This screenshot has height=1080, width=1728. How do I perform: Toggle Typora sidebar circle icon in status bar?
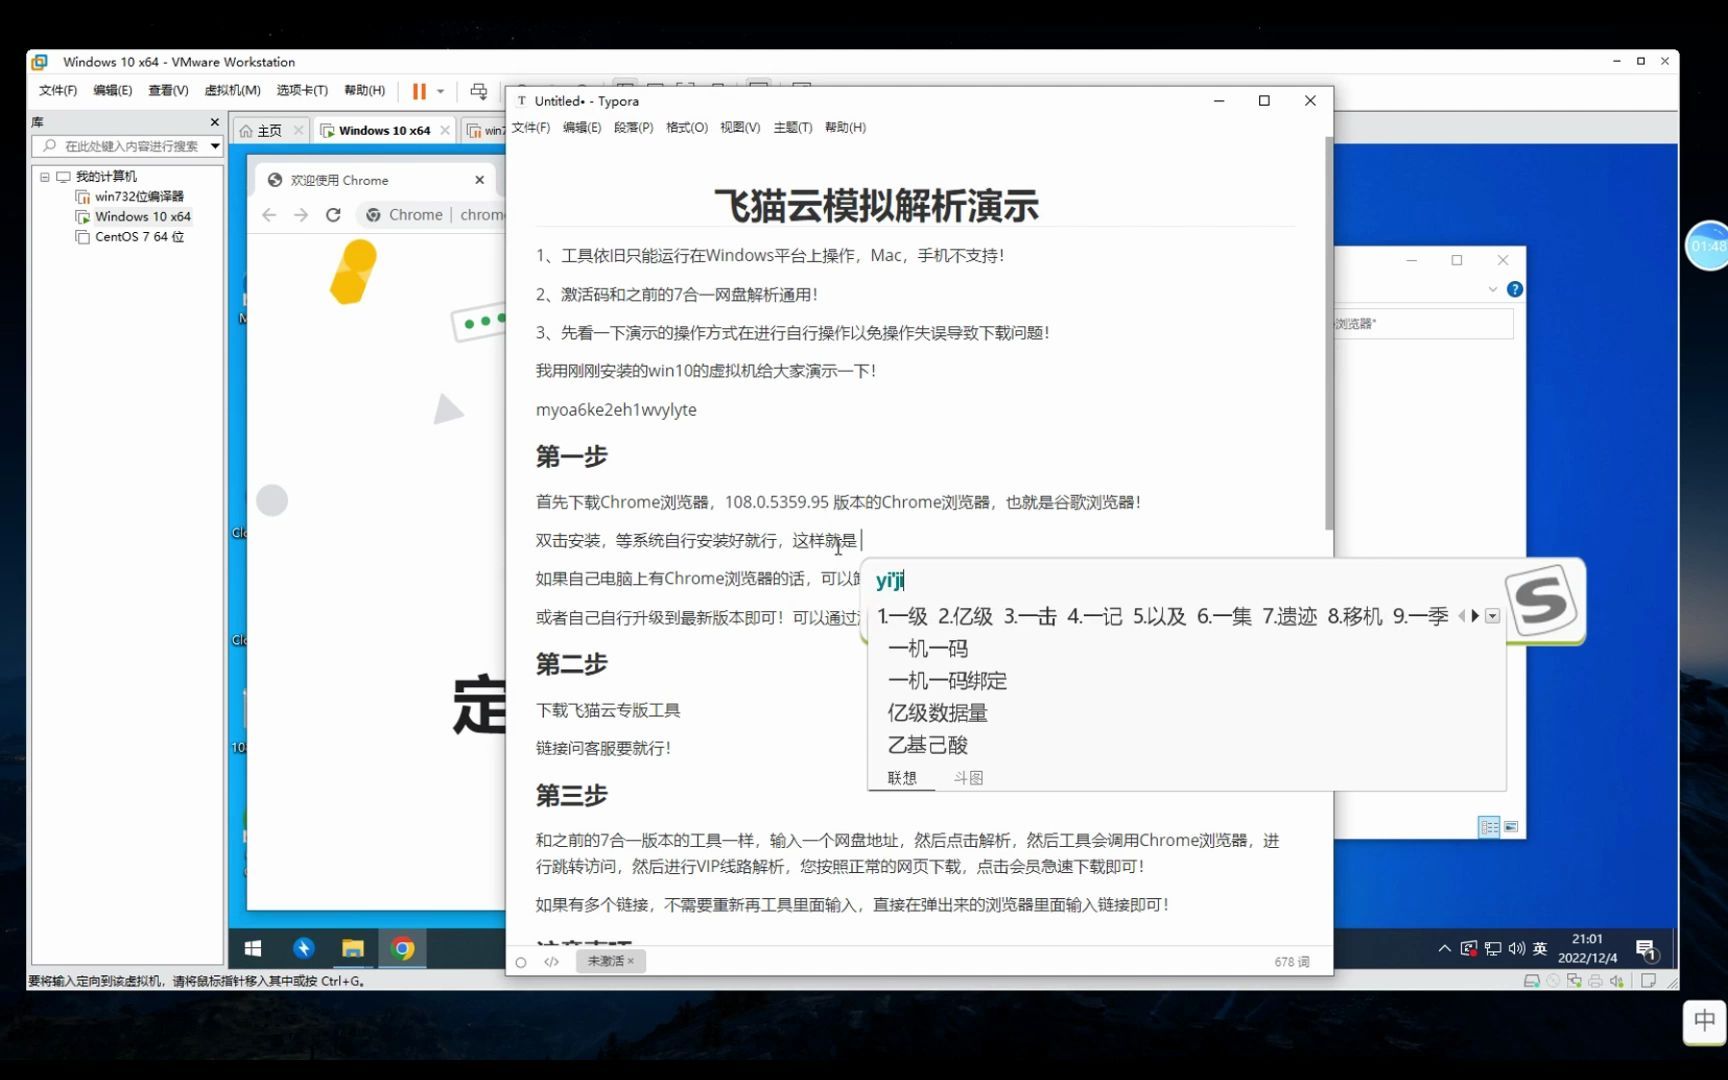pos(521,962)
